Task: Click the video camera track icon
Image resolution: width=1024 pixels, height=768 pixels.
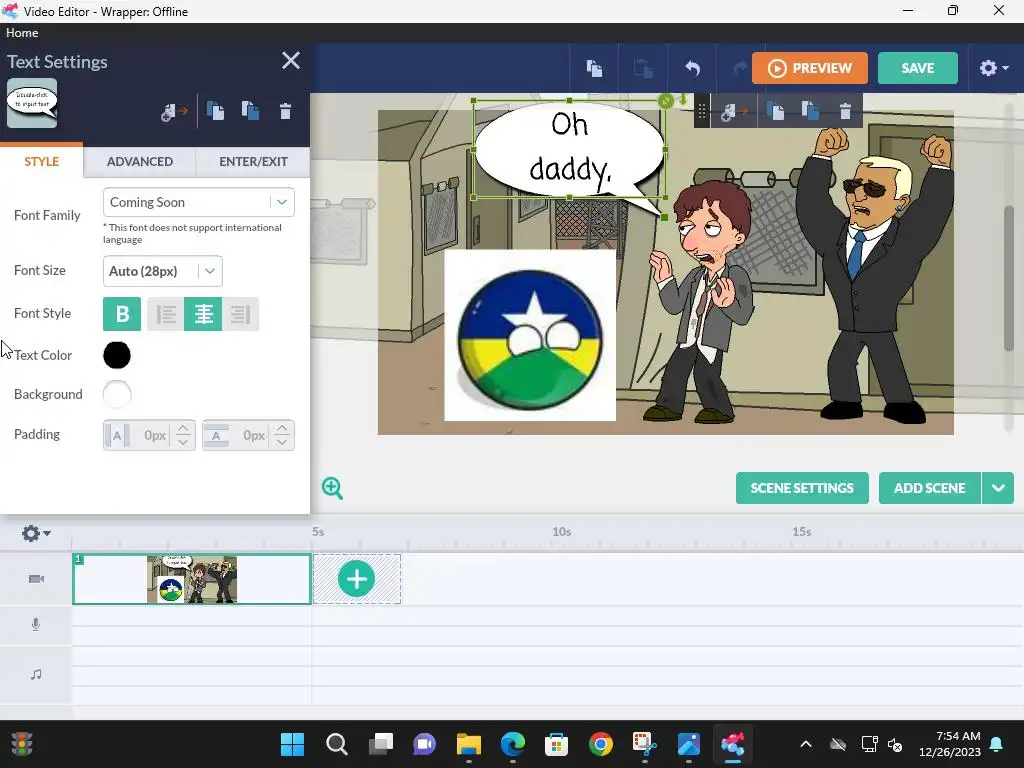Action: point(36,579)
